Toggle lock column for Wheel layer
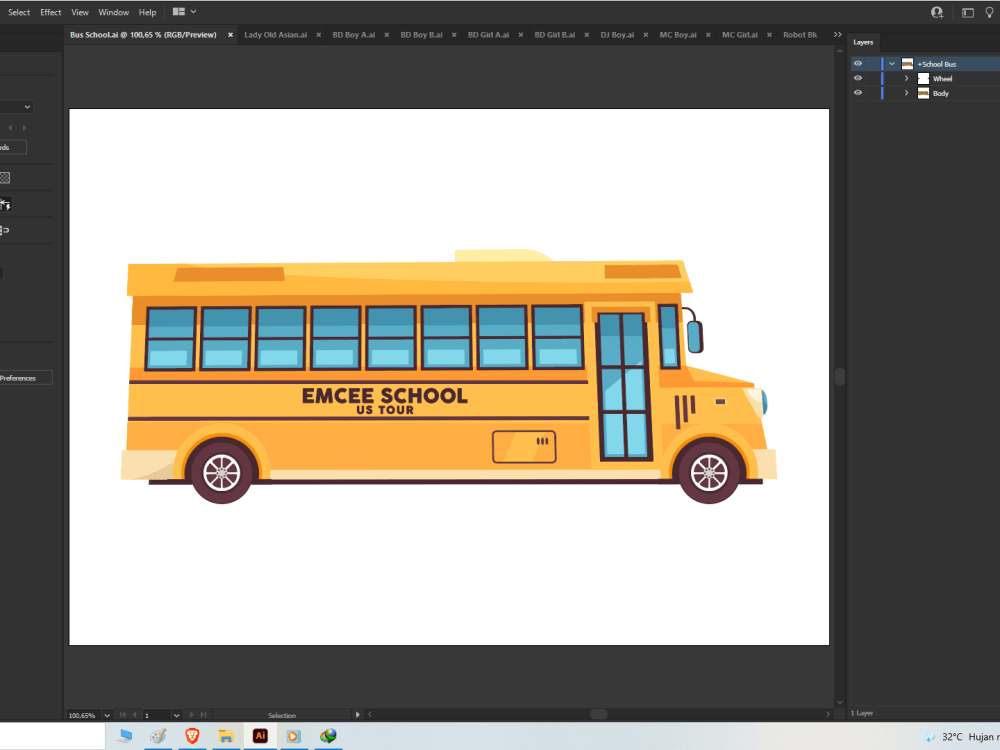 [871, 78]
